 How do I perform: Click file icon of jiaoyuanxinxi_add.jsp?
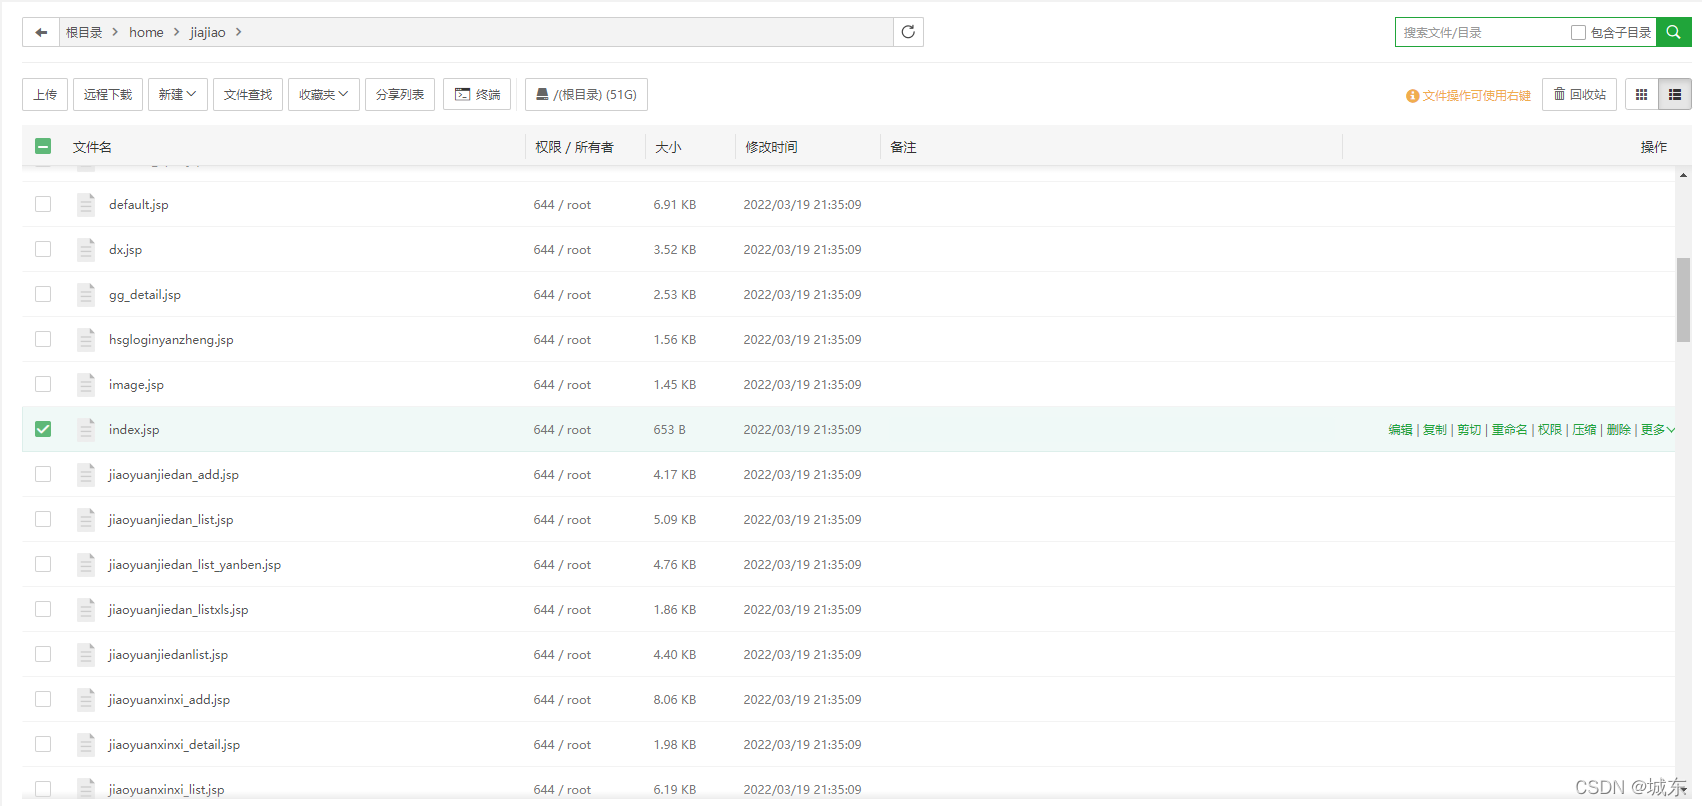point(86,699)
